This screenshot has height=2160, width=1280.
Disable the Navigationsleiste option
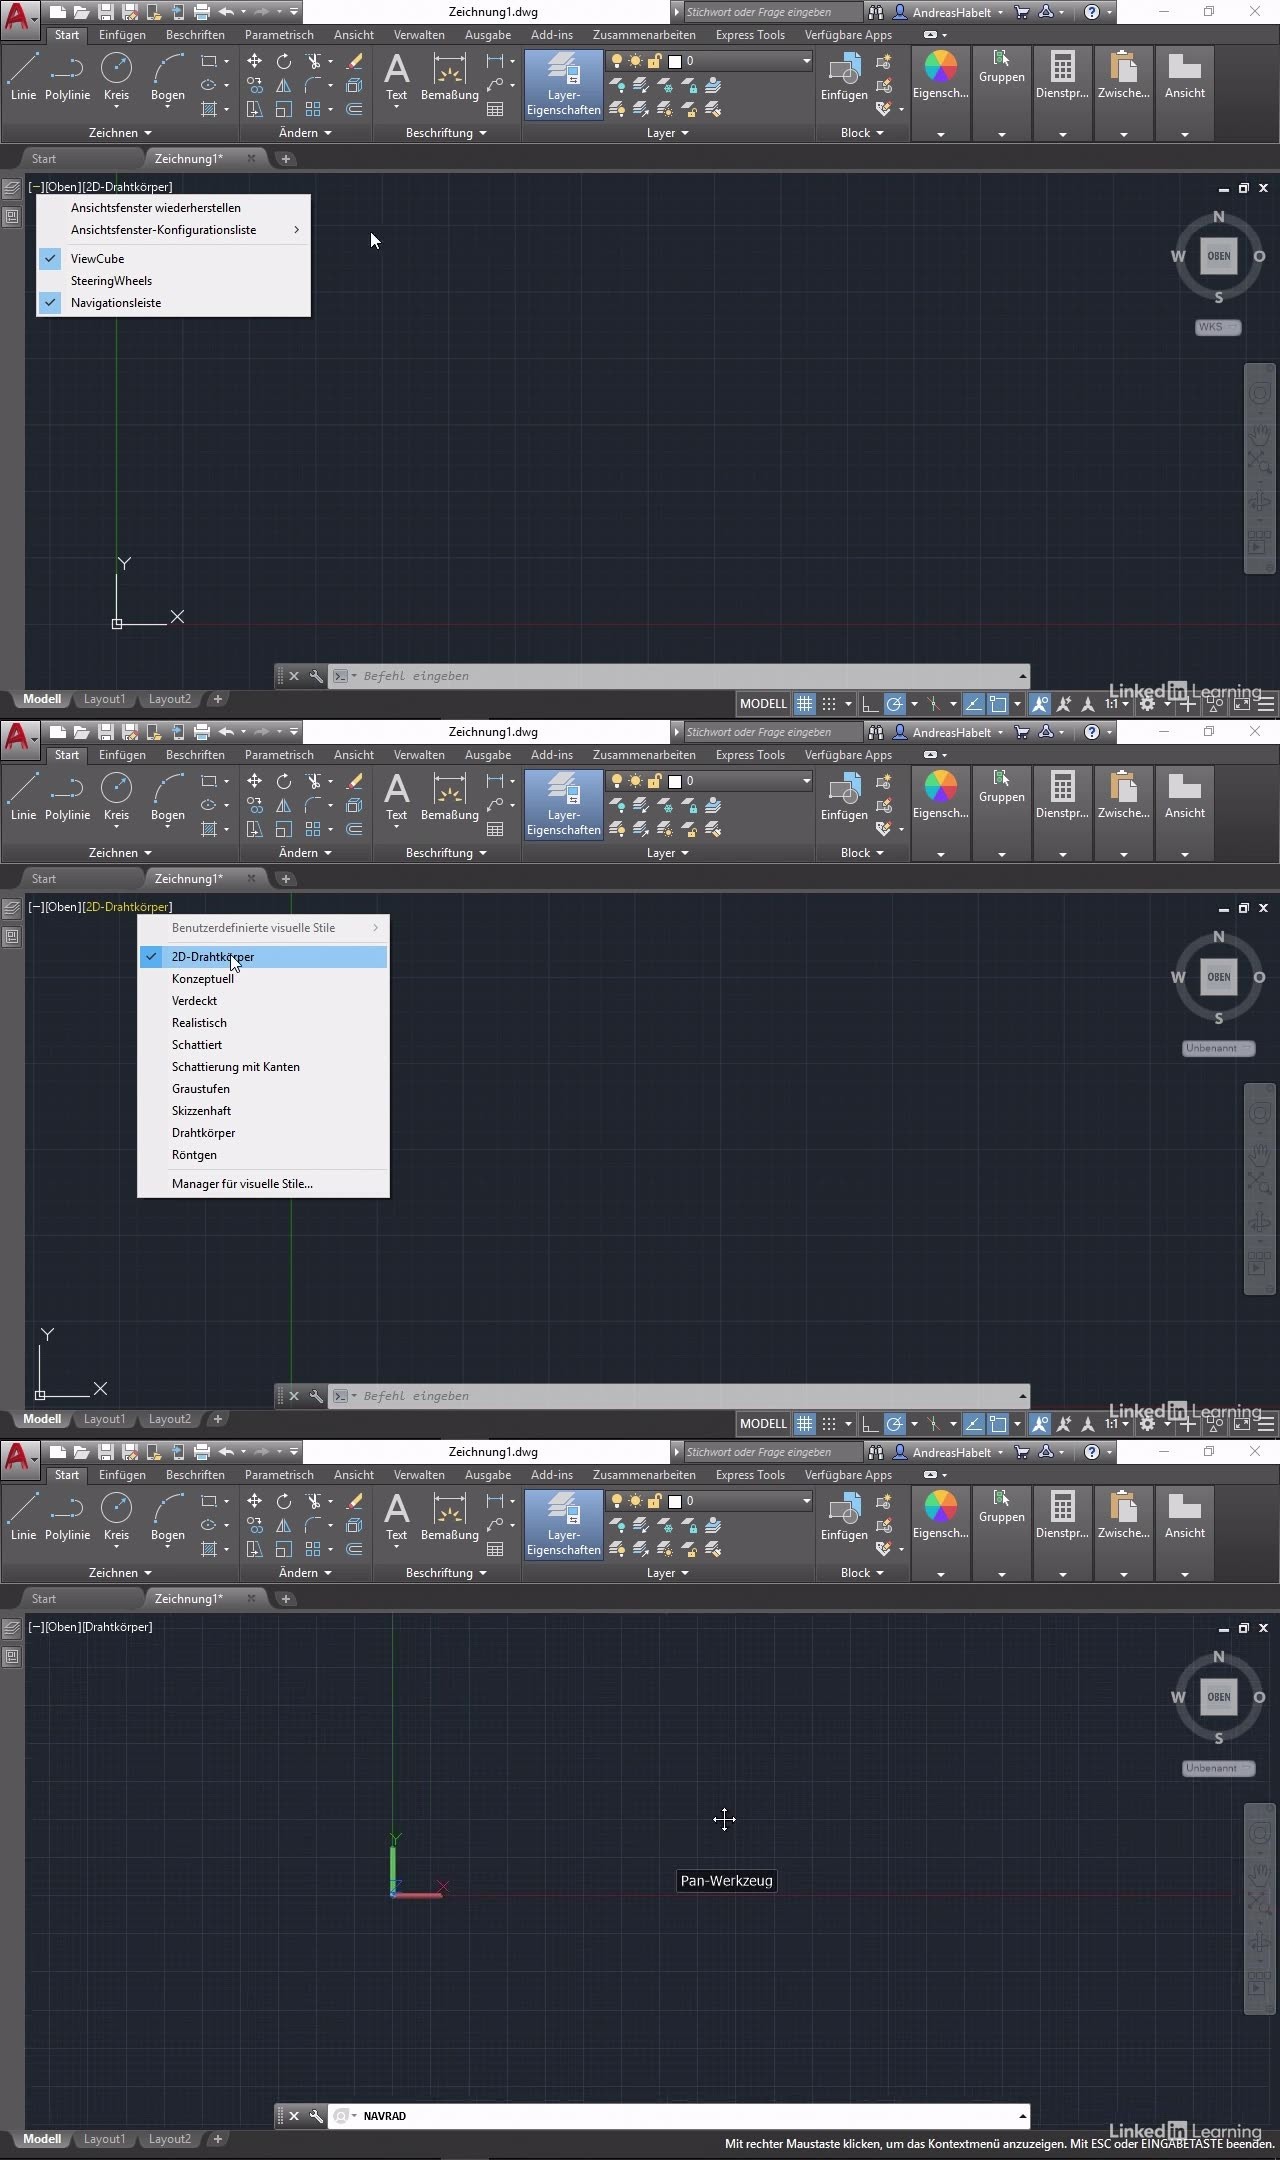(x=115, y=303)
